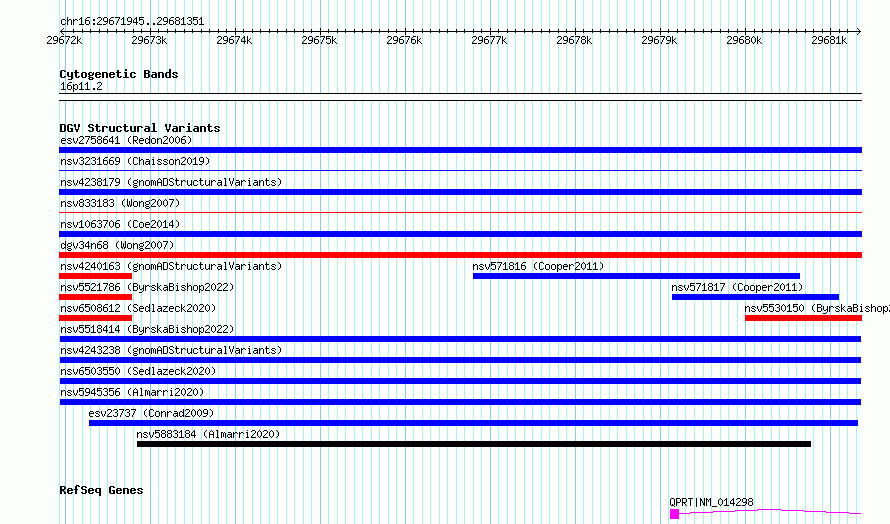Click the 16p11.2 band label
The height and width of the screenshot is (524, 890).
tap(81, 86)
